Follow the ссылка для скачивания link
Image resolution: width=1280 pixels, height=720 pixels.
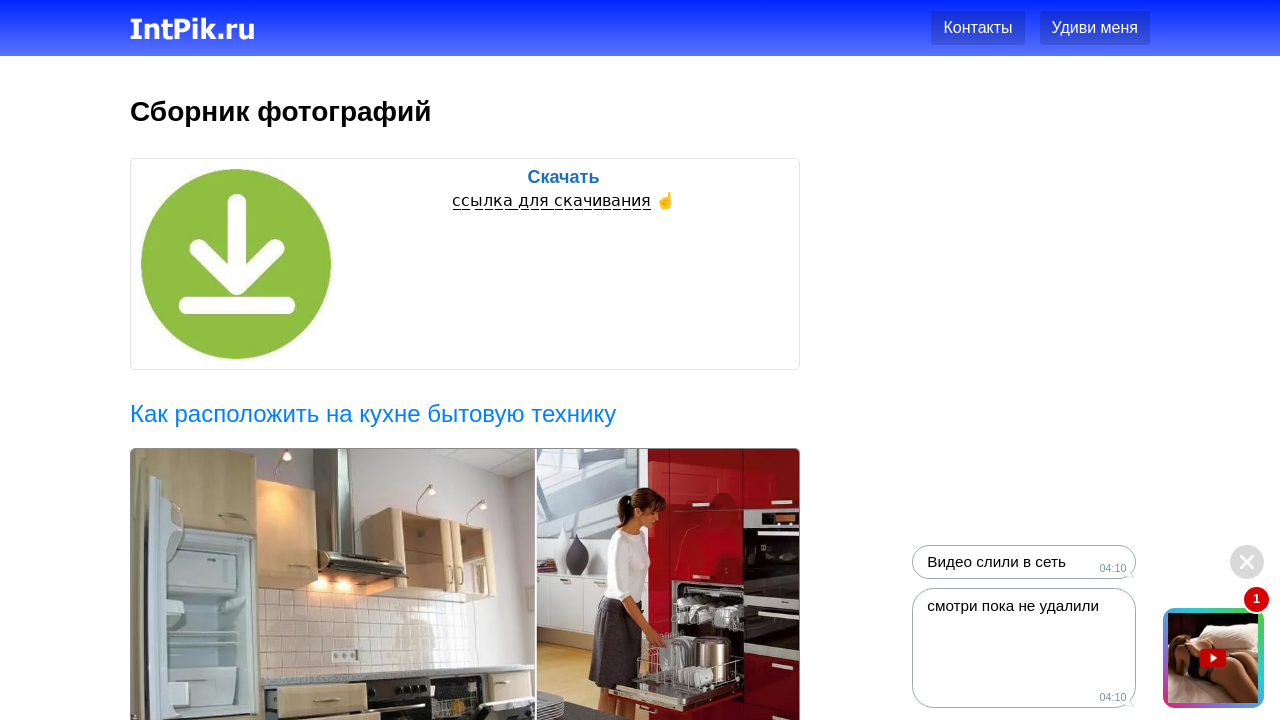pyautogui.click(x=551, y=201)
